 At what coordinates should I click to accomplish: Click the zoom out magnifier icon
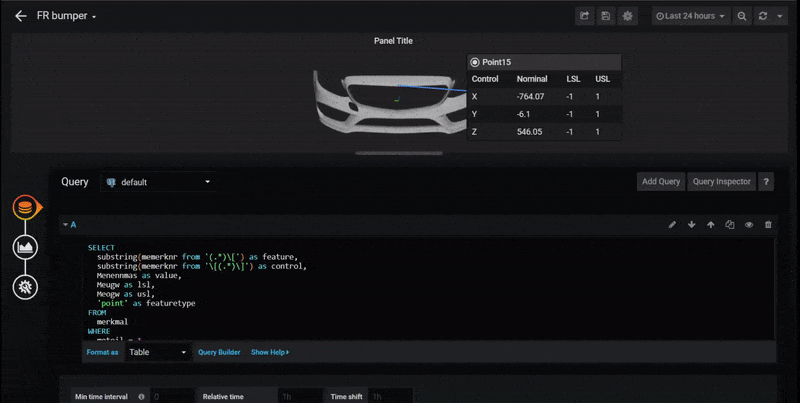click(x=742, y=16)
